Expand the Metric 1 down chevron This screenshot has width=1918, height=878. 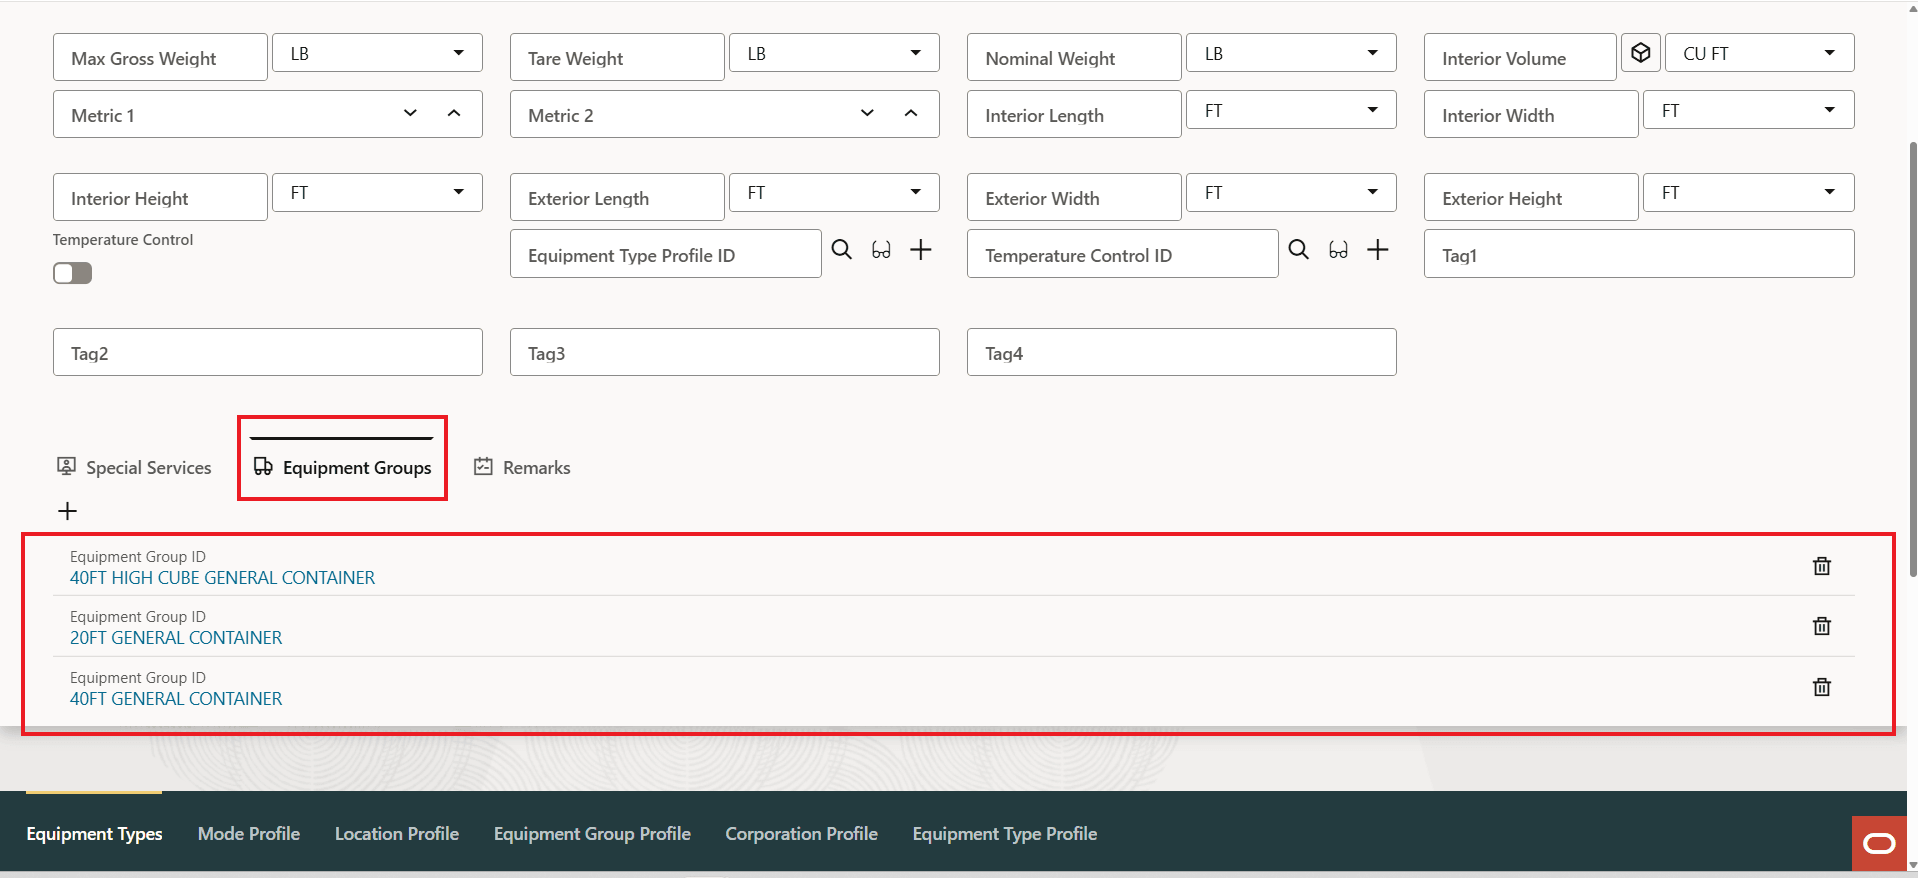point(410,113)
